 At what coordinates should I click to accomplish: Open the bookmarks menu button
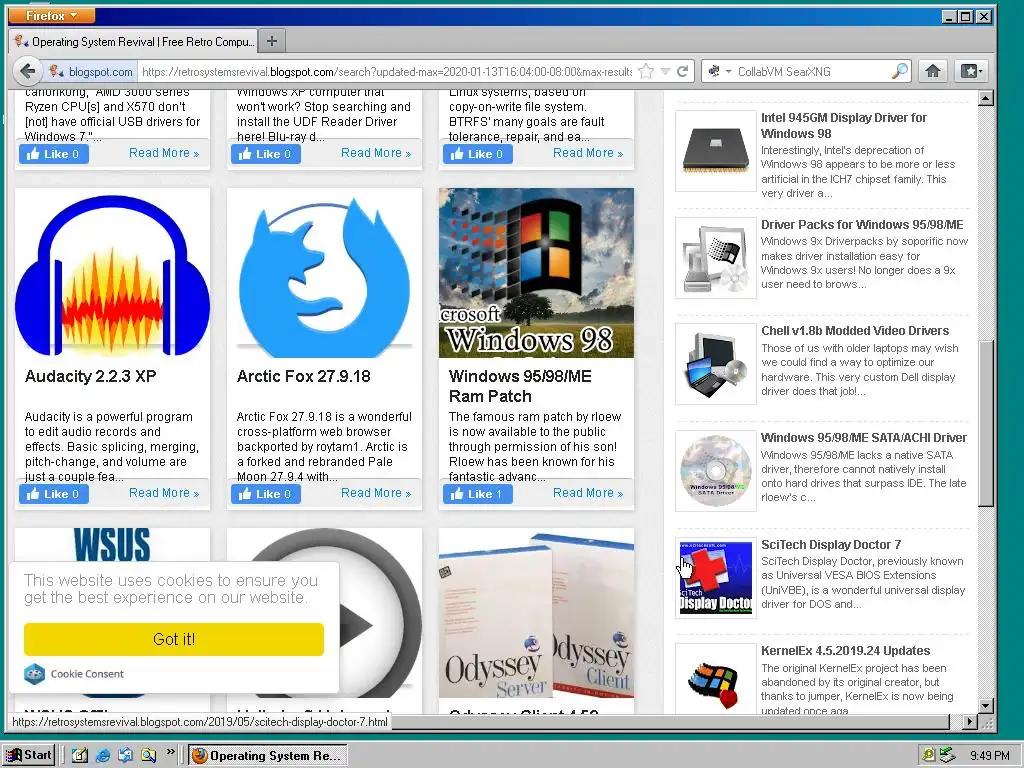click(970, 71)
